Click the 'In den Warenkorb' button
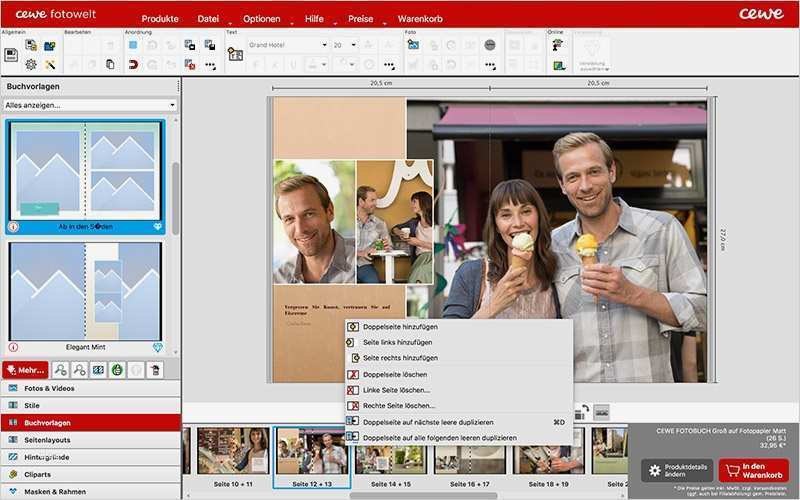 click(x=753, y=471)
